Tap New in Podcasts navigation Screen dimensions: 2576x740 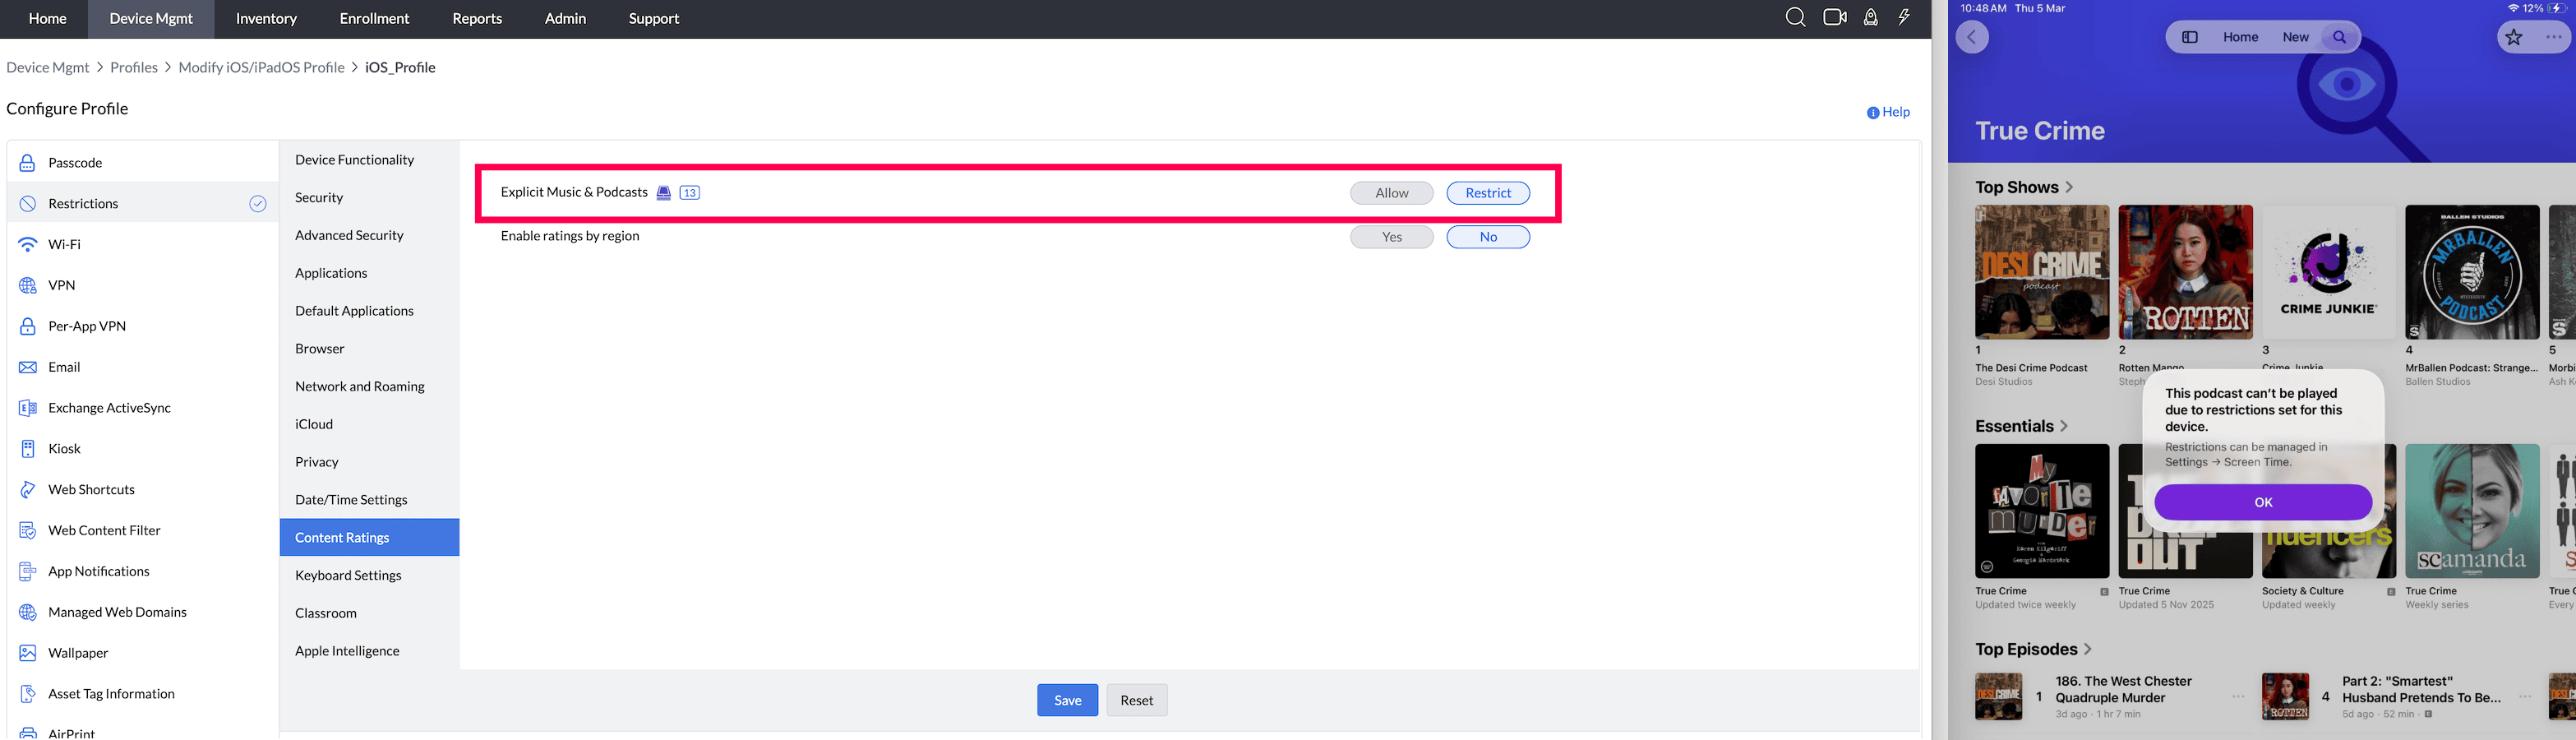2295,37
